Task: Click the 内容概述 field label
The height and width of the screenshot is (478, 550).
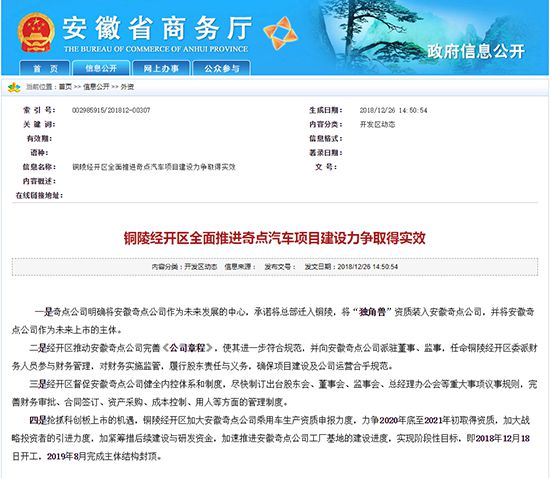Action: click(39, 181)
